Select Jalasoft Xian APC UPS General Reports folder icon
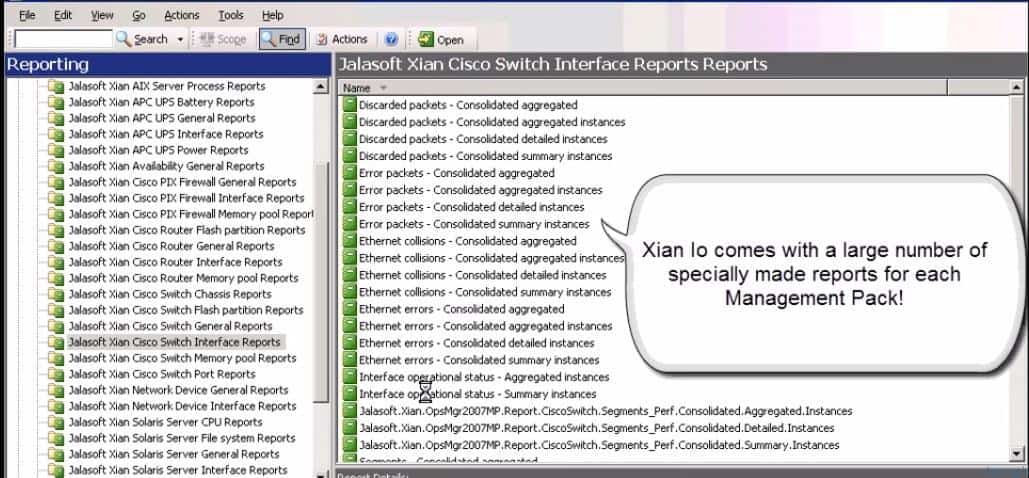Screen dimensions: 1029x478 (x=56, y=118)
